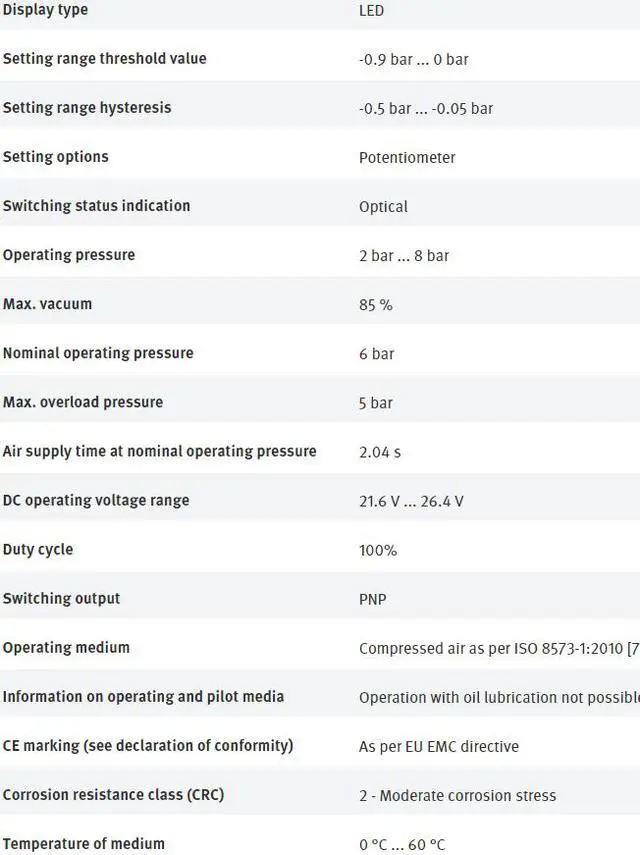Click the 'Display type' row label
The height and width of the screenshot is (855, 640).
tap(45, 10)
